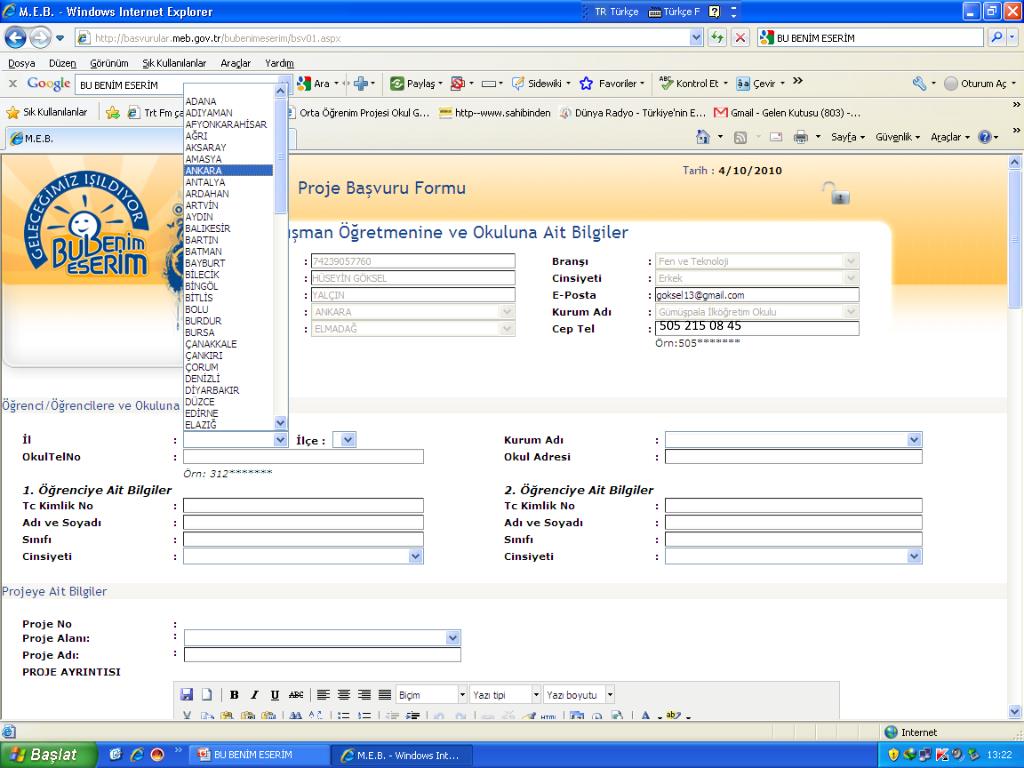
Task: Click the Sık Kullanılanlar favorites star button
Action: click(x=47, y=112)
